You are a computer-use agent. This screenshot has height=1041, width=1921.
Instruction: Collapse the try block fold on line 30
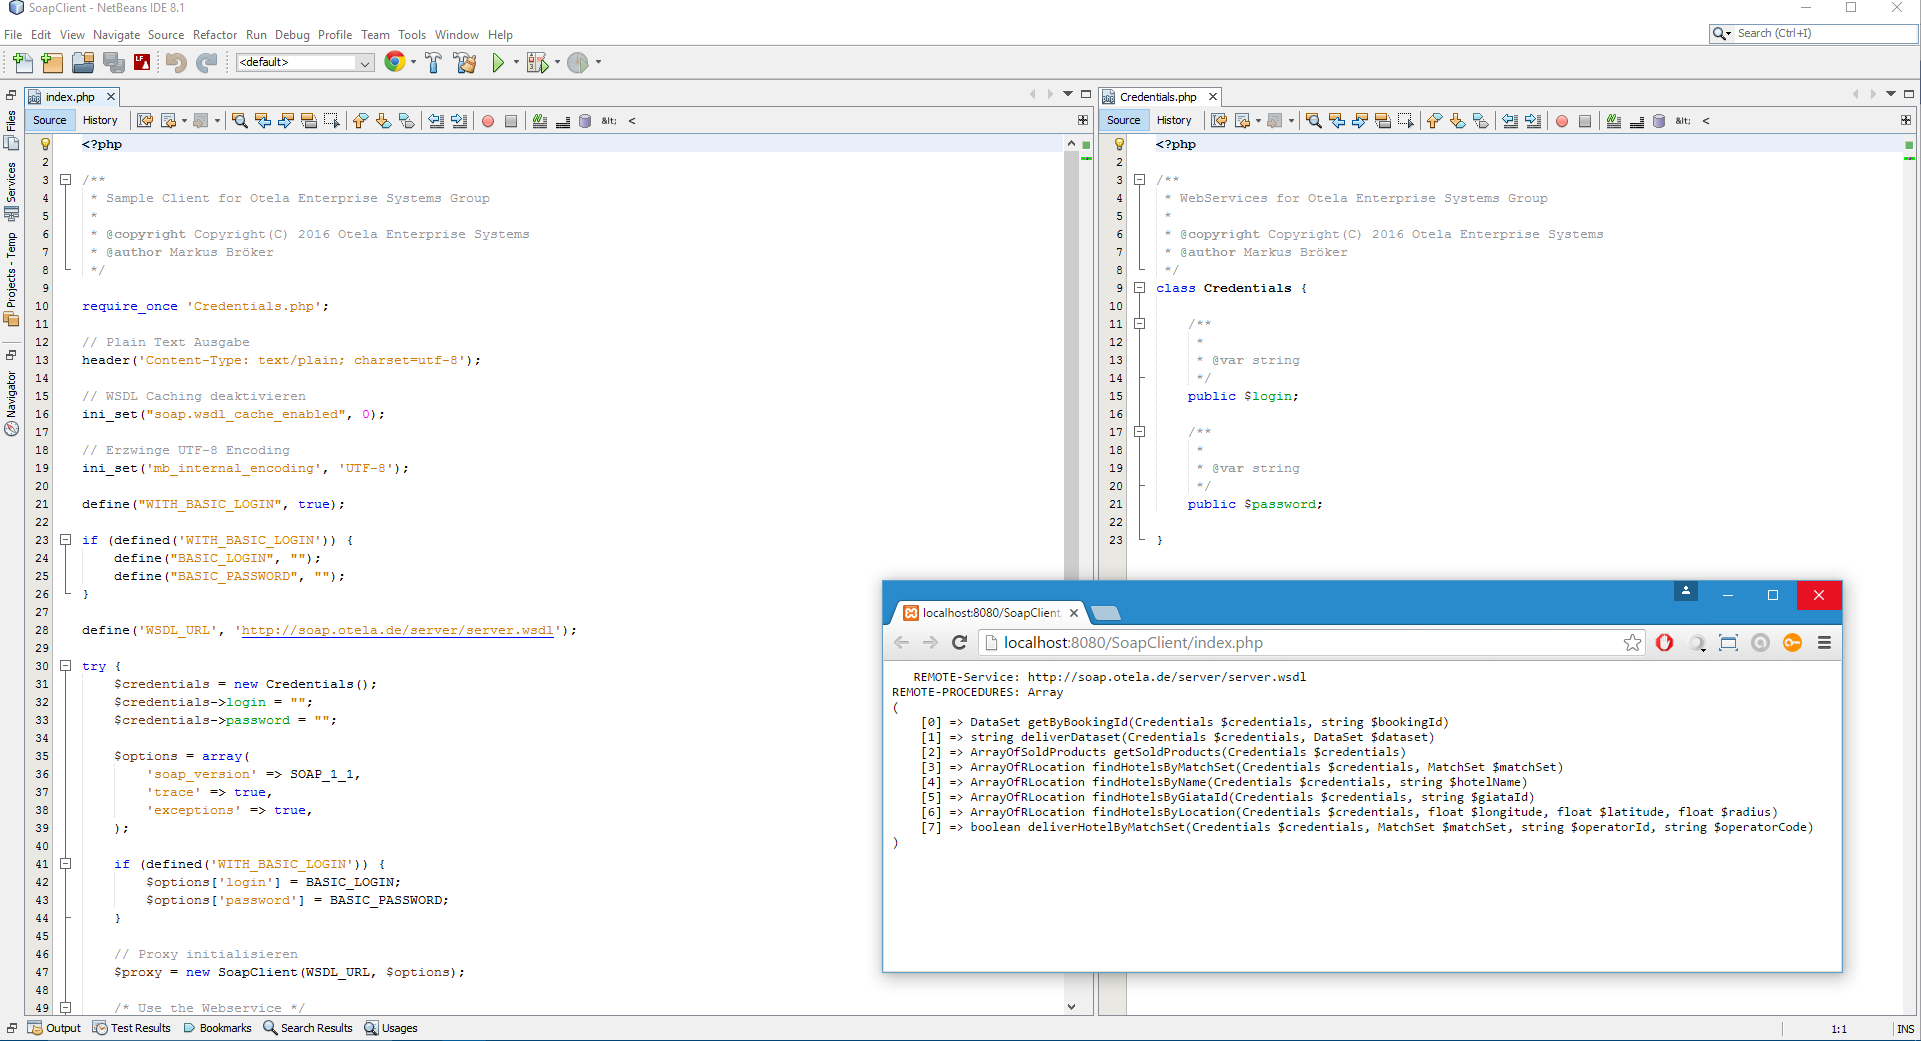click(66, 666)
